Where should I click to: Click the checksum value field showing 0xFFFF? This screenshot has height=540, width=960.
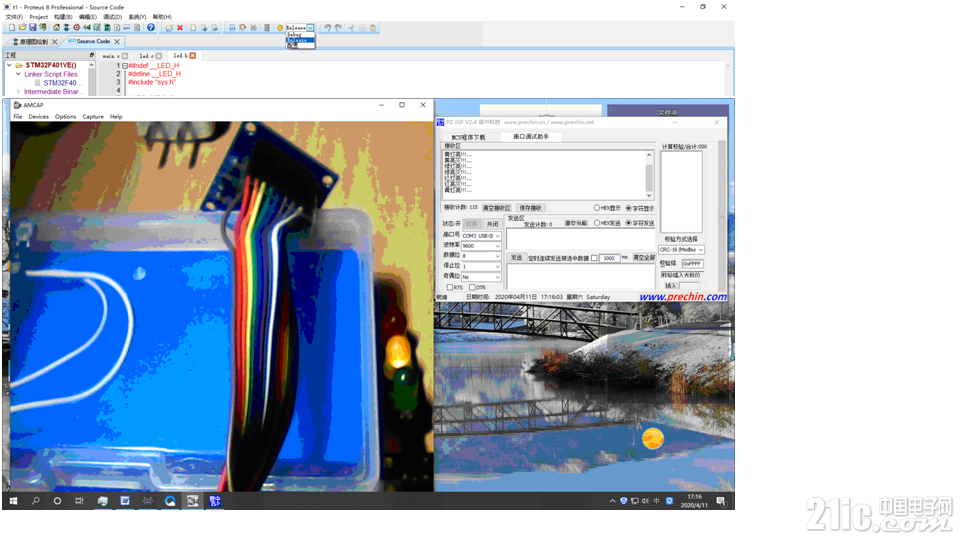692,264
